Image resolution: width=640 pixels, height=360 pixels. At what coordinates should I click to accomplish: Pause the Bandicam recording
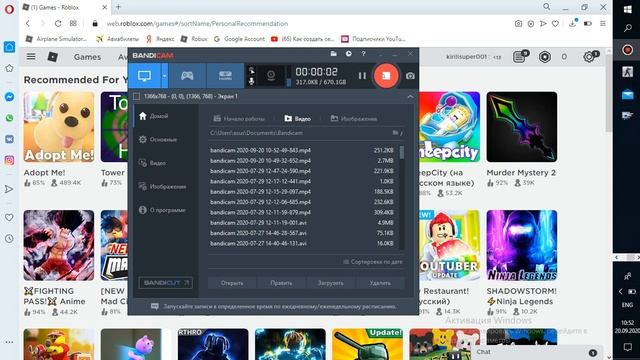coord(362,76)
